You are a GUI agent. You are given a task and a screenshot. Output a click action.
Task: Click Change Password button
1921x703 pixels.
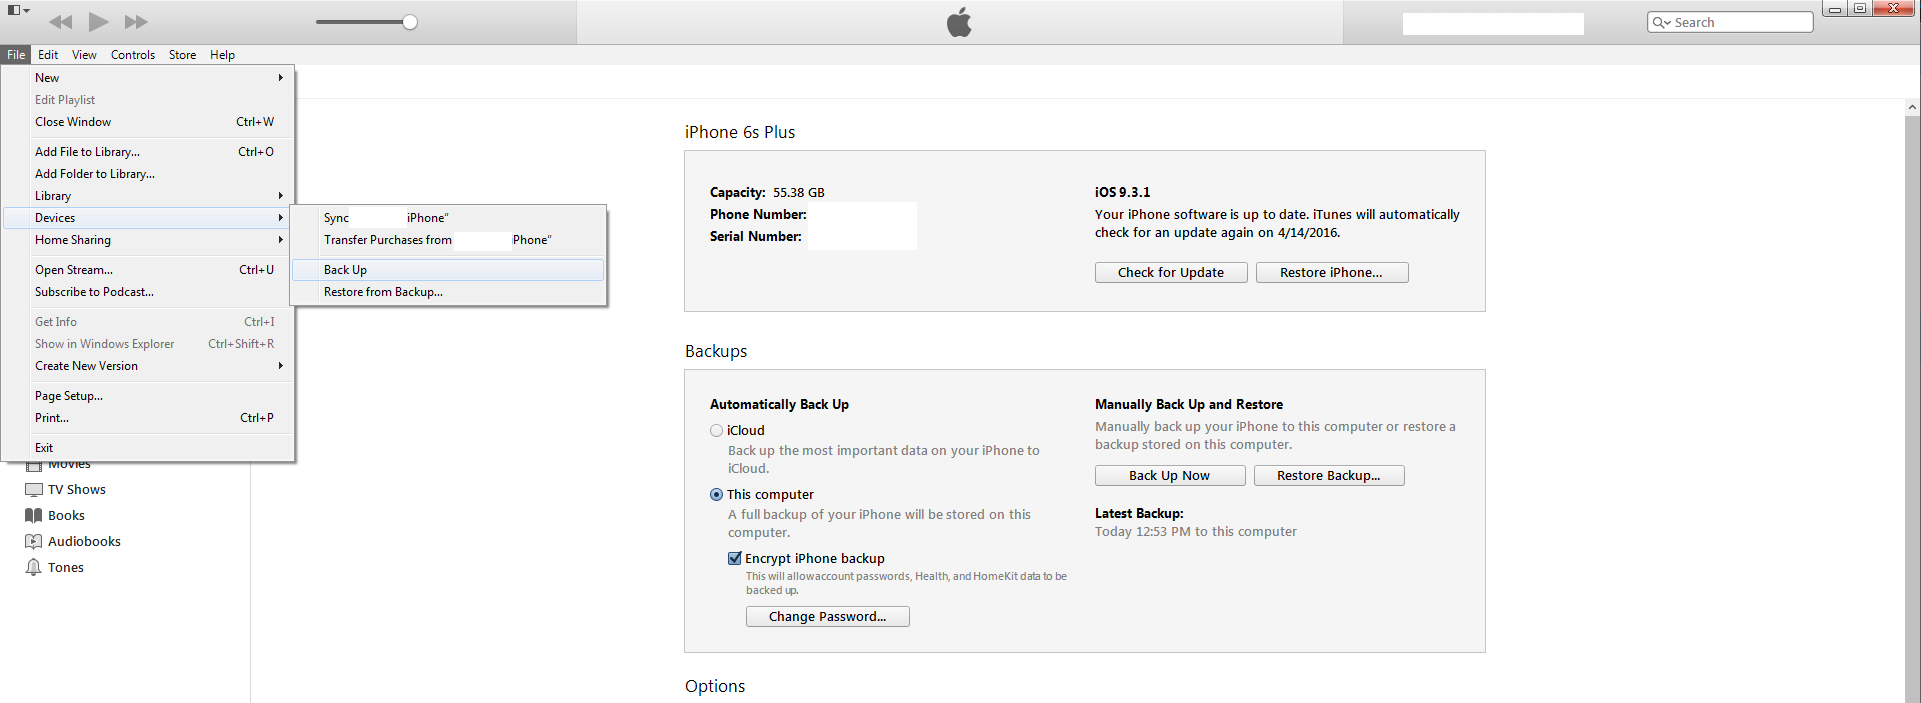click(828, 617)
